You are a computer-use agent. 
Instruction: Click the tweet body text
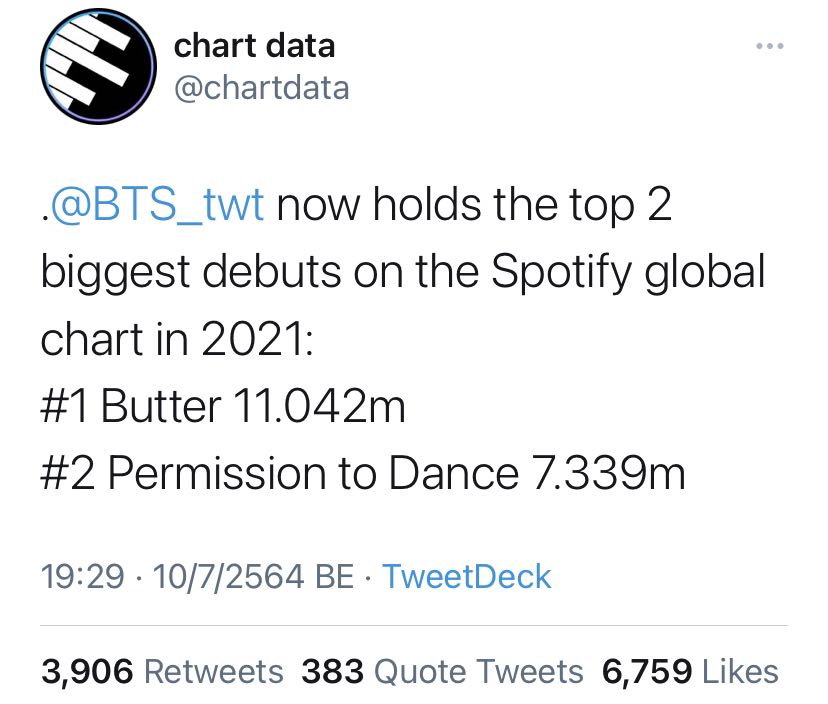403,338
